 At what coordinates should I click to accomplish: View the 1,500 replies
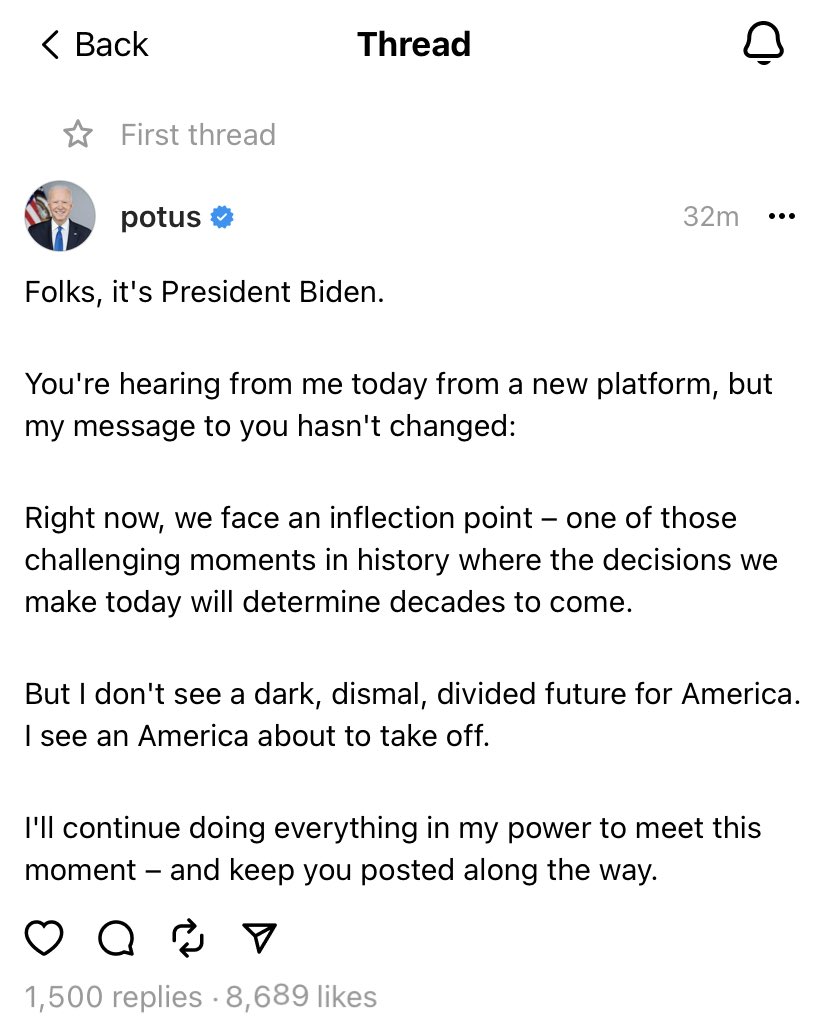pos(112,997)
